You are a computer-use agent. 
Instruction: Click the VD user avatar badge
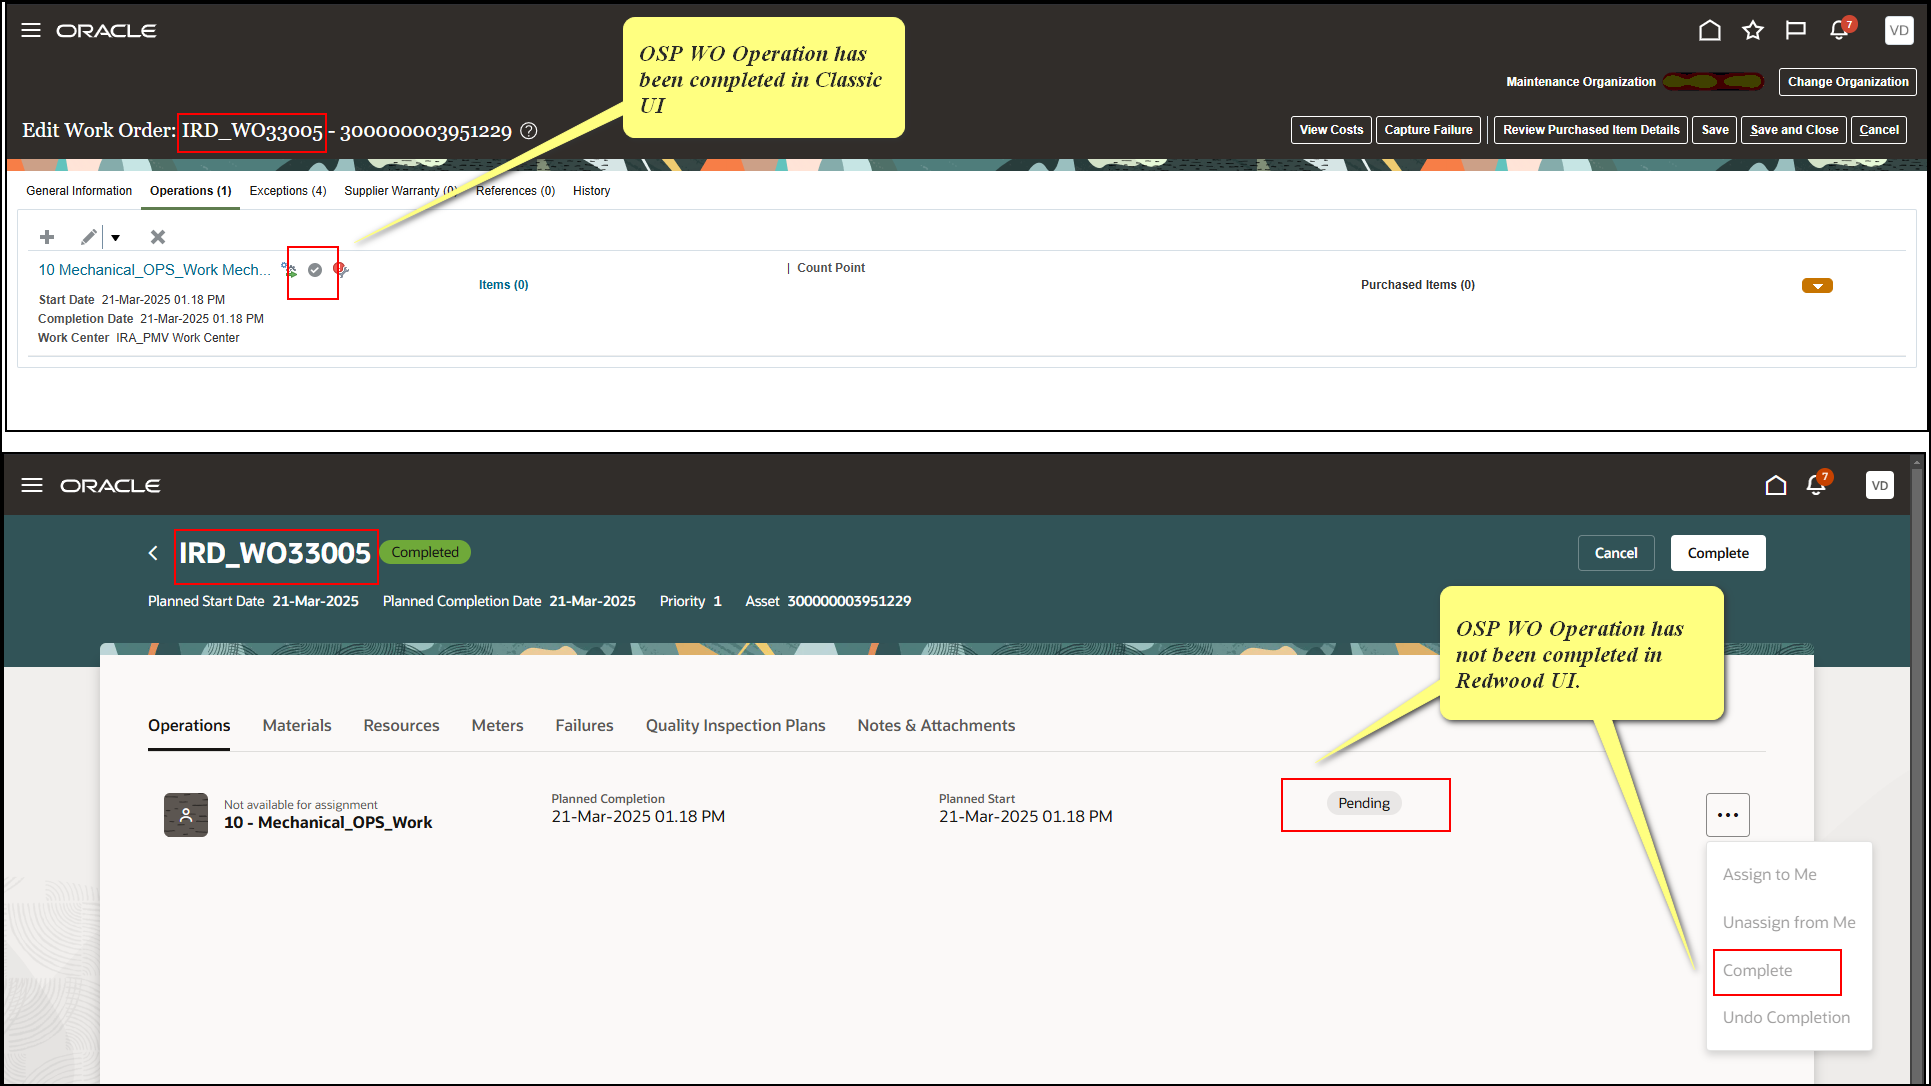pyautogui.click(x=1899, y=30)
